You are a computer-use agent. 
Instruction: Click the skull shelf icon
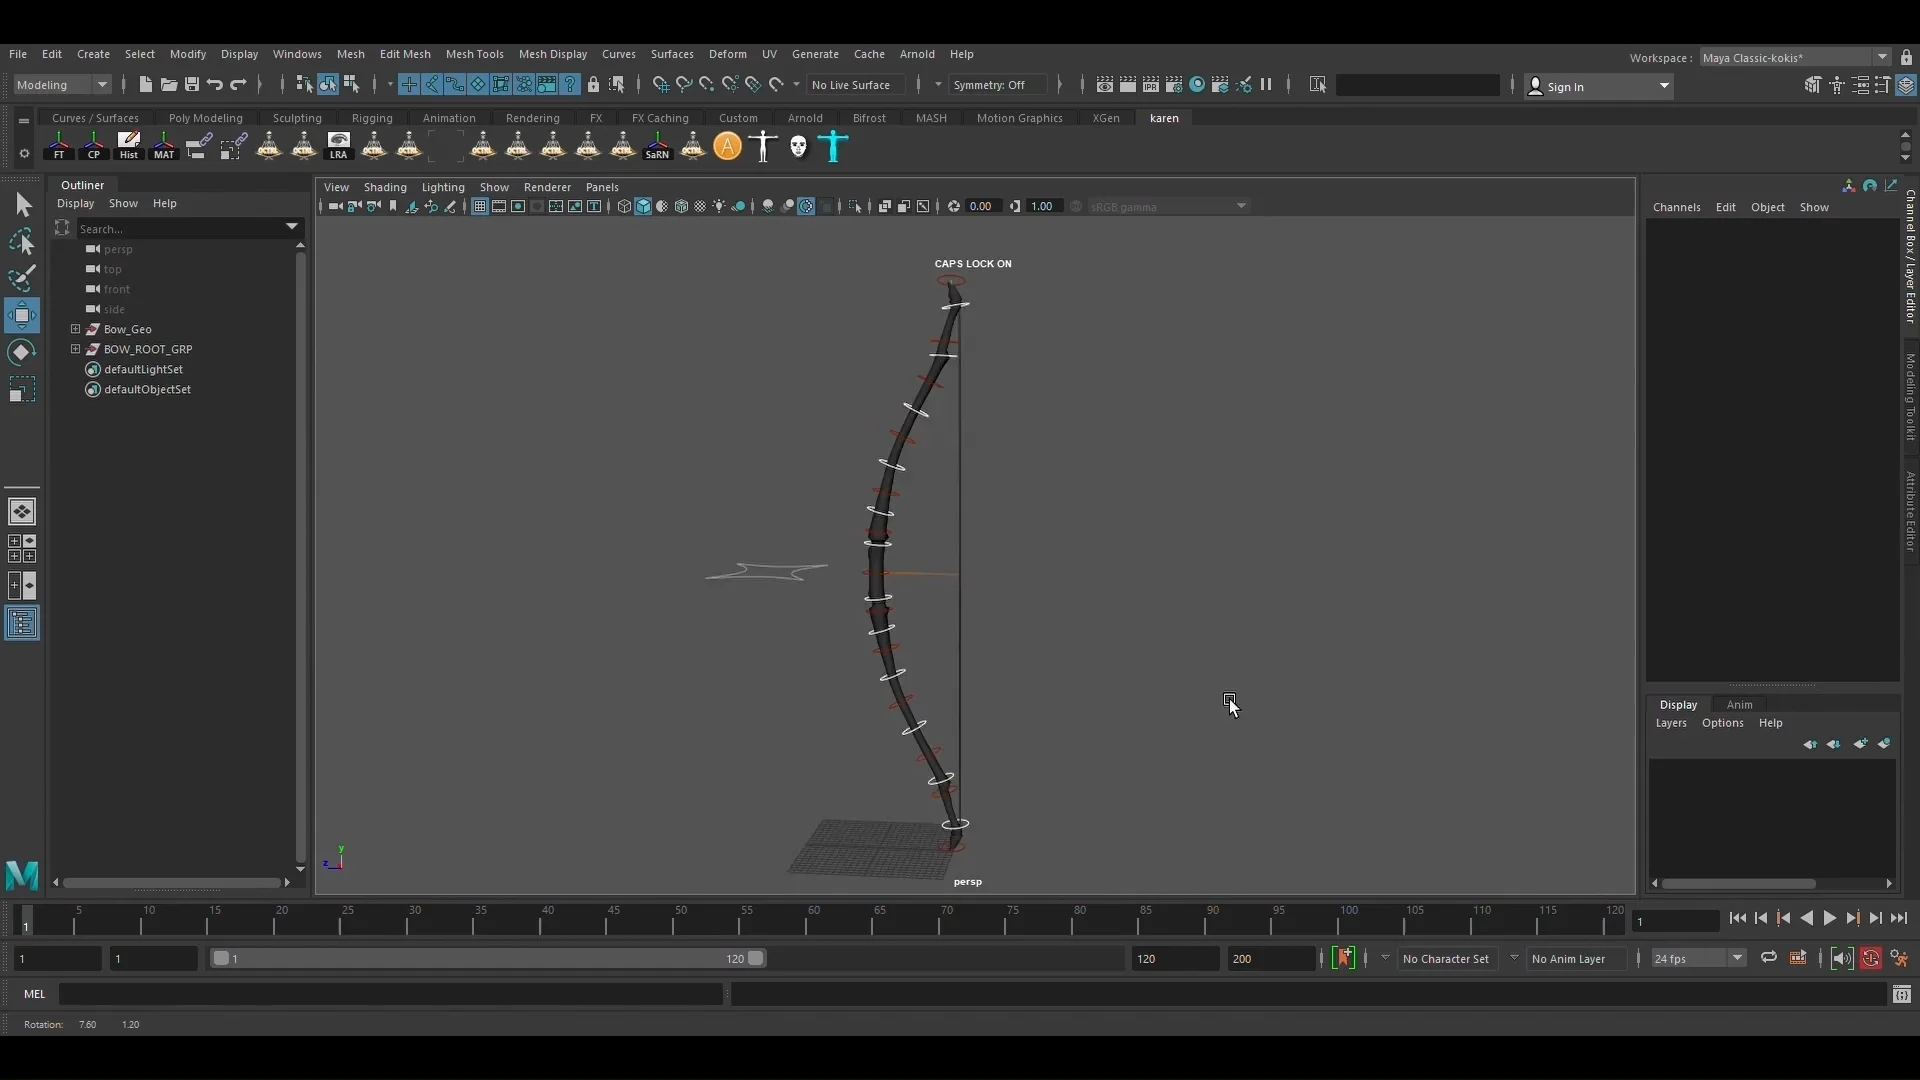click(798, 147)
